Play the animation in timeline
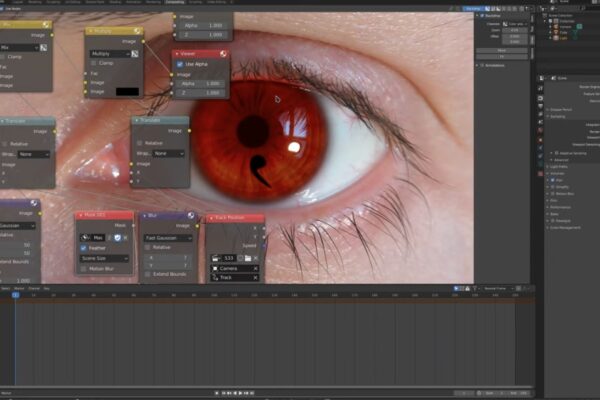 pos(240,393)
